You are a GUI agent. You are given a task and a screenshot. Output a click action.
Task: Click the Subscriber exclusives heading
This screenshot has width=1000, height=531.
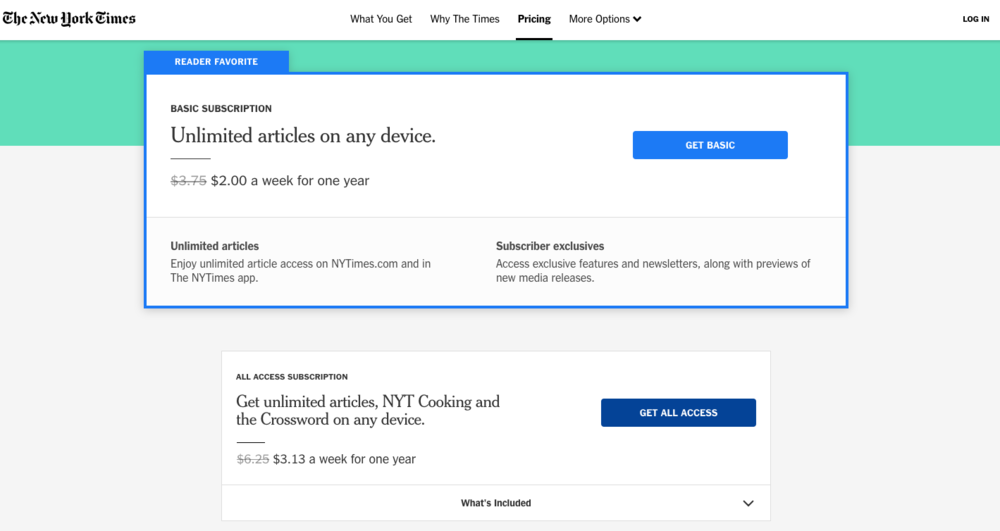coord(550,246)
